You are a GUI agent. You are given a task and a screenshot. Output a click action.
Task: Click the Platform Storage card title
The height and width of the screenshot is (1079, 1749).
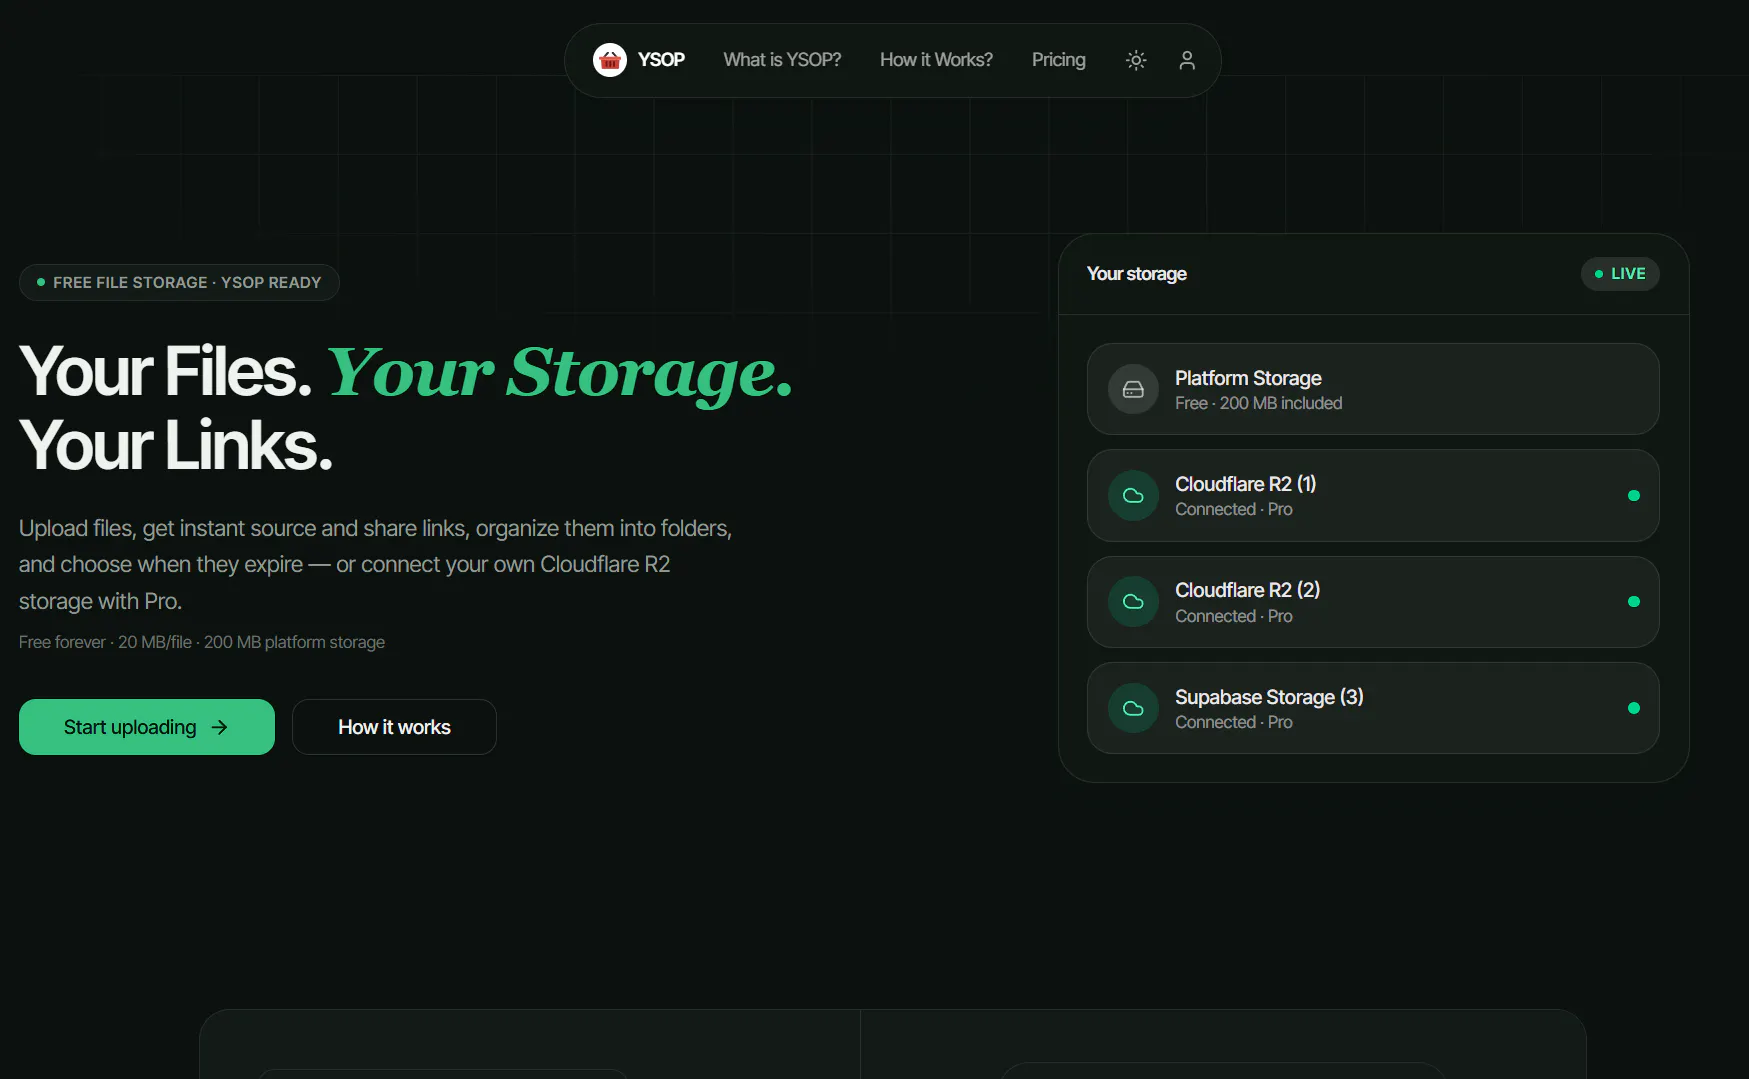coord(1248,378)
